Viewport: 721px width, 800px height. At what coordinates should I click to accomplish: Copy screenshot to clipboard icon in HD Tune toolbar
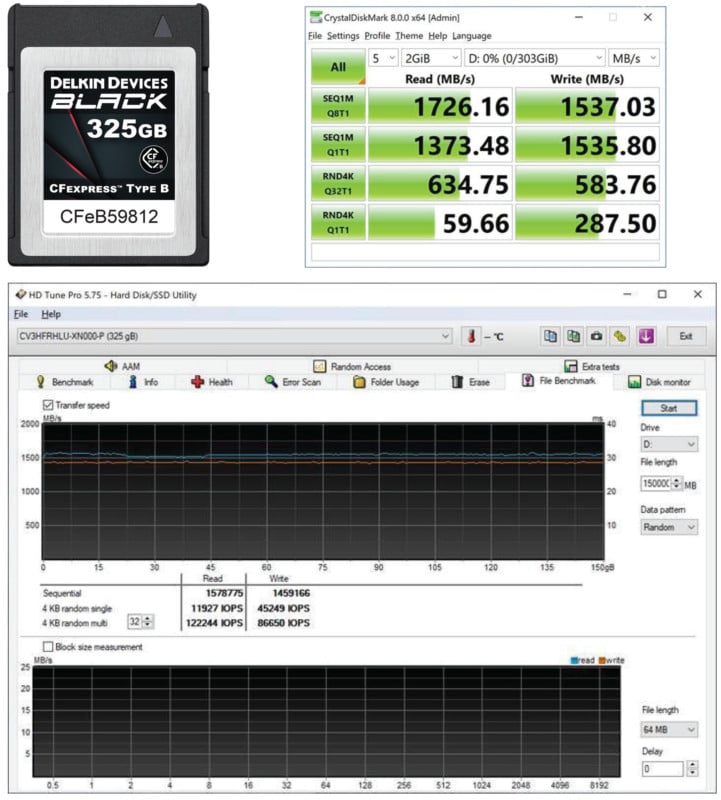tap(573, 337)
